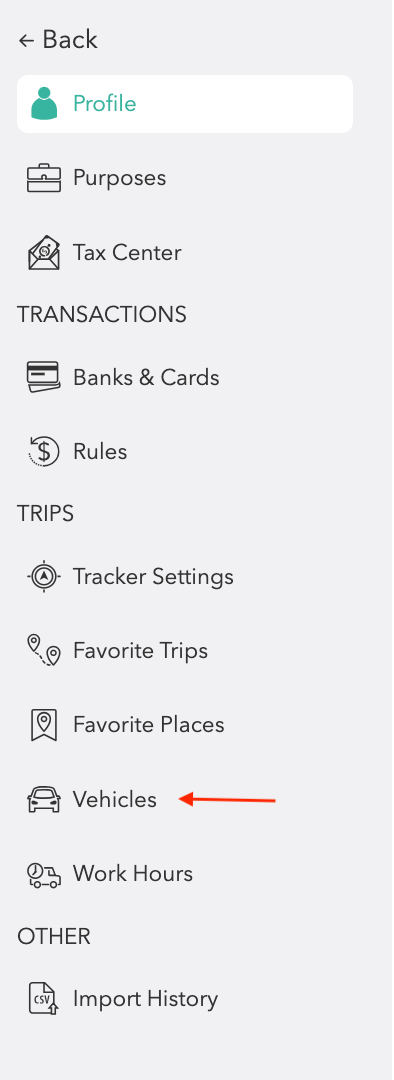Open the Vehicles settings page
The width and height of the screenshot is (394, 1080).
point(115,800)
